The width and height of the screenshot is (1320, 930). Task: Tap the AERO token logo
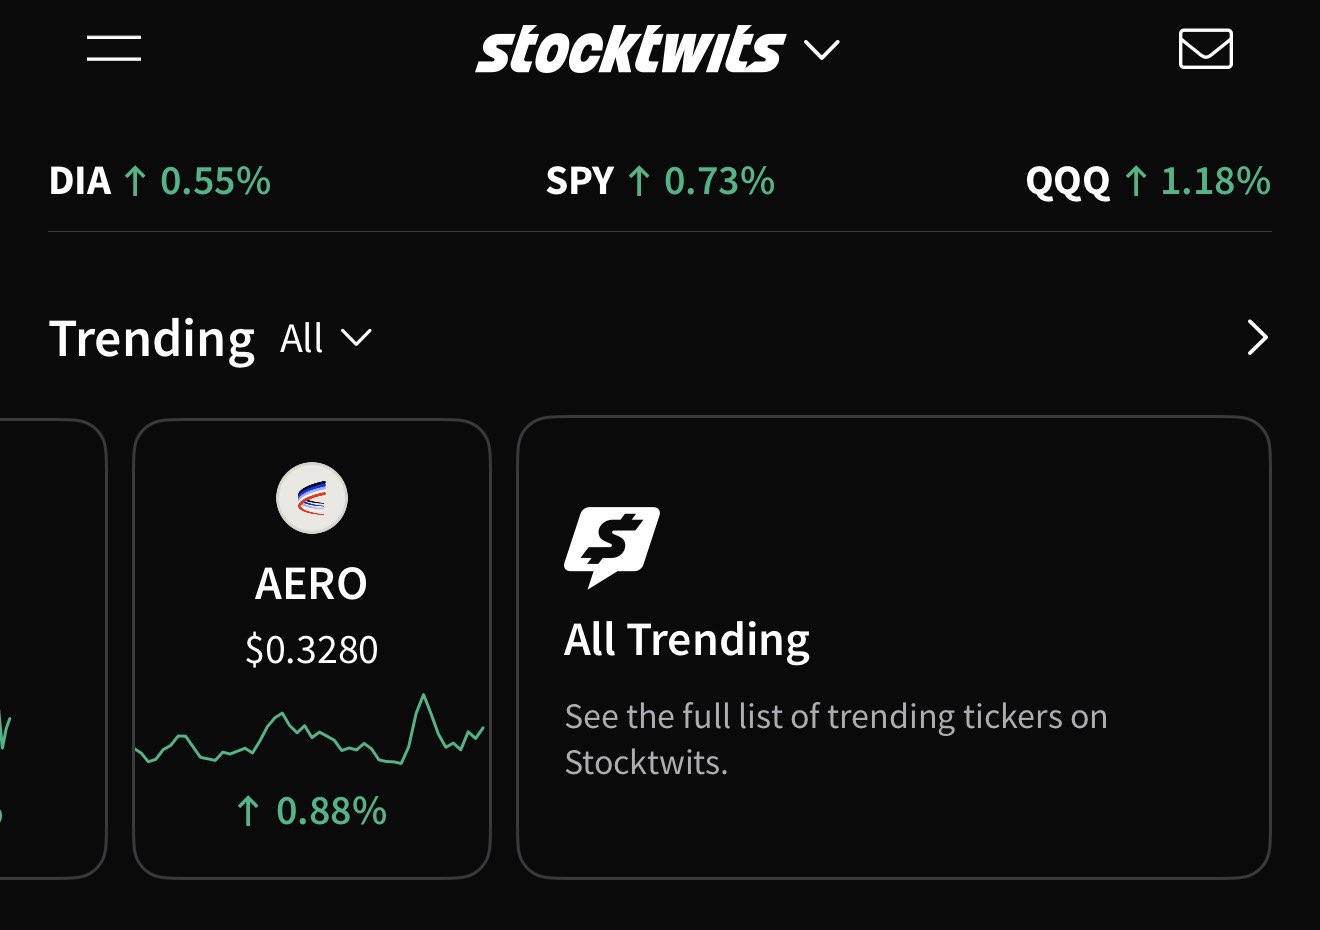coord(312,498)
